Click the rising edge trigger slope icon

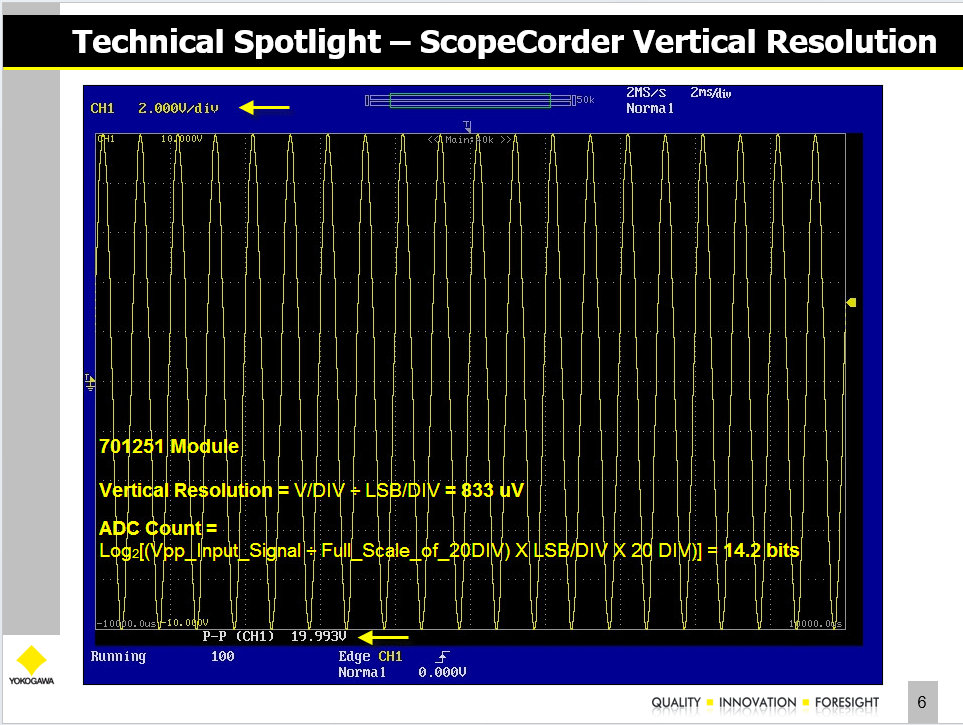coord(444,657)
